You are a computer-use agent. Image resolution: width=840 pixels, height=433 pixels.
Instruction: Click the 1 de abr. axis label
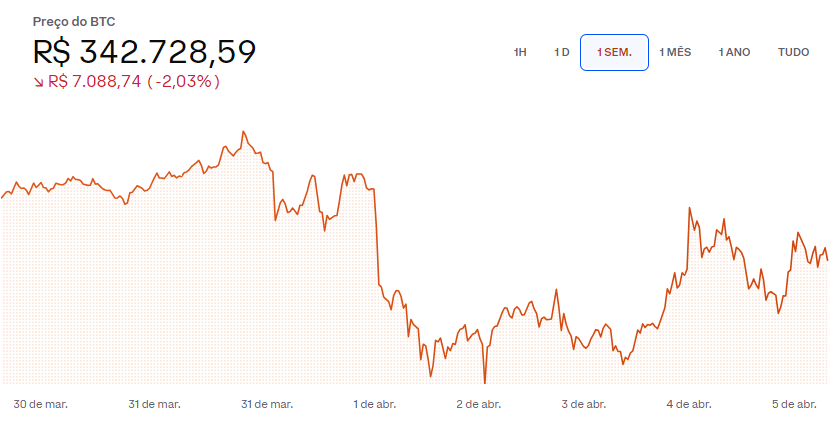374,404
